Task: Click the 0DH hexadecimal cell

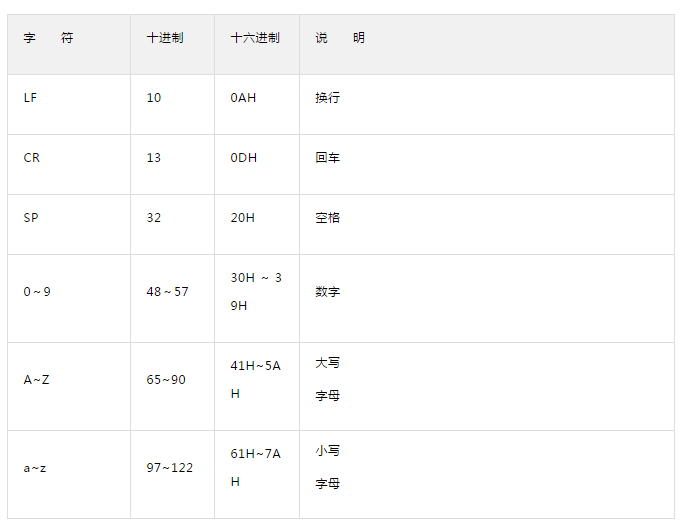Action: tap(243, 158)
